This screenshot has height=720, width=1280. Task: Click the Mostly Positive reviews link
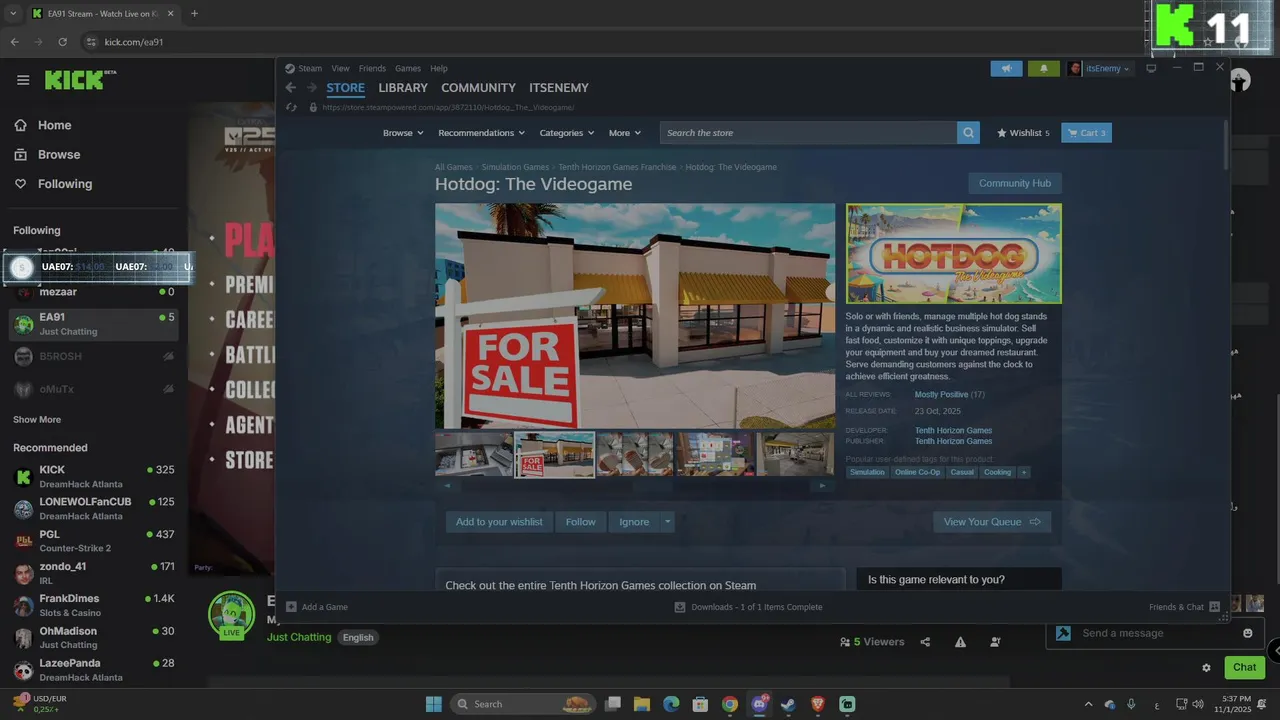click(x=942, y=395)
